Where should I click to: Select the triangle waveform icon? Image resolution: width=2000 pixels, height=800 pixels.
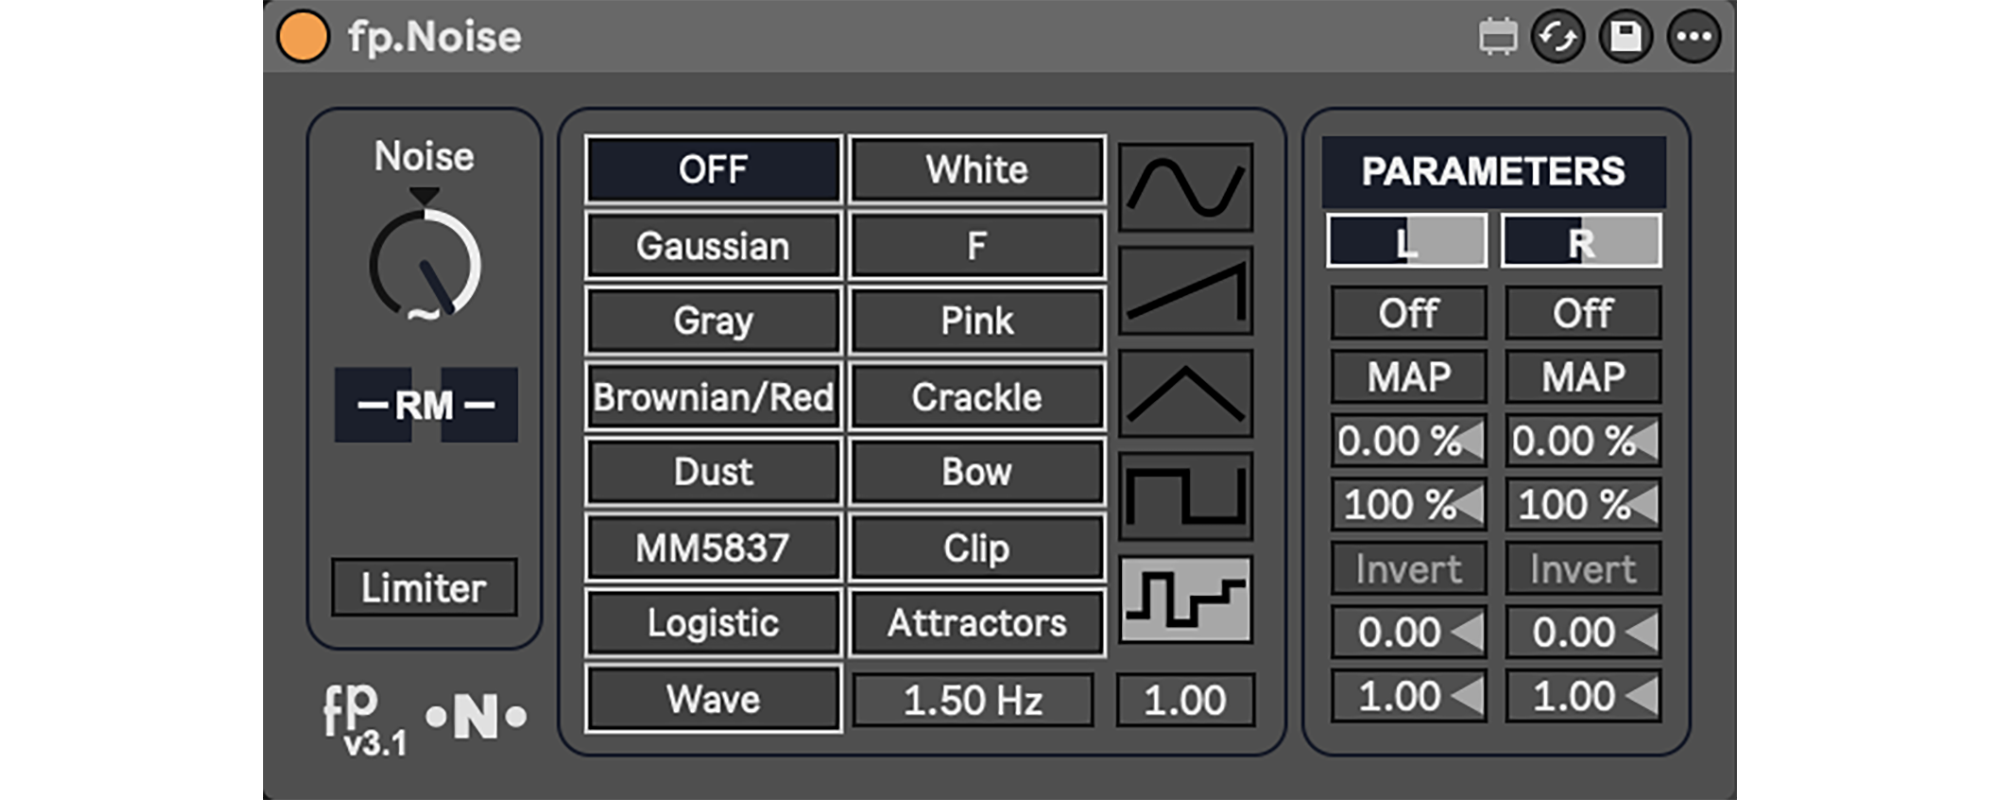click(1185, 394)
